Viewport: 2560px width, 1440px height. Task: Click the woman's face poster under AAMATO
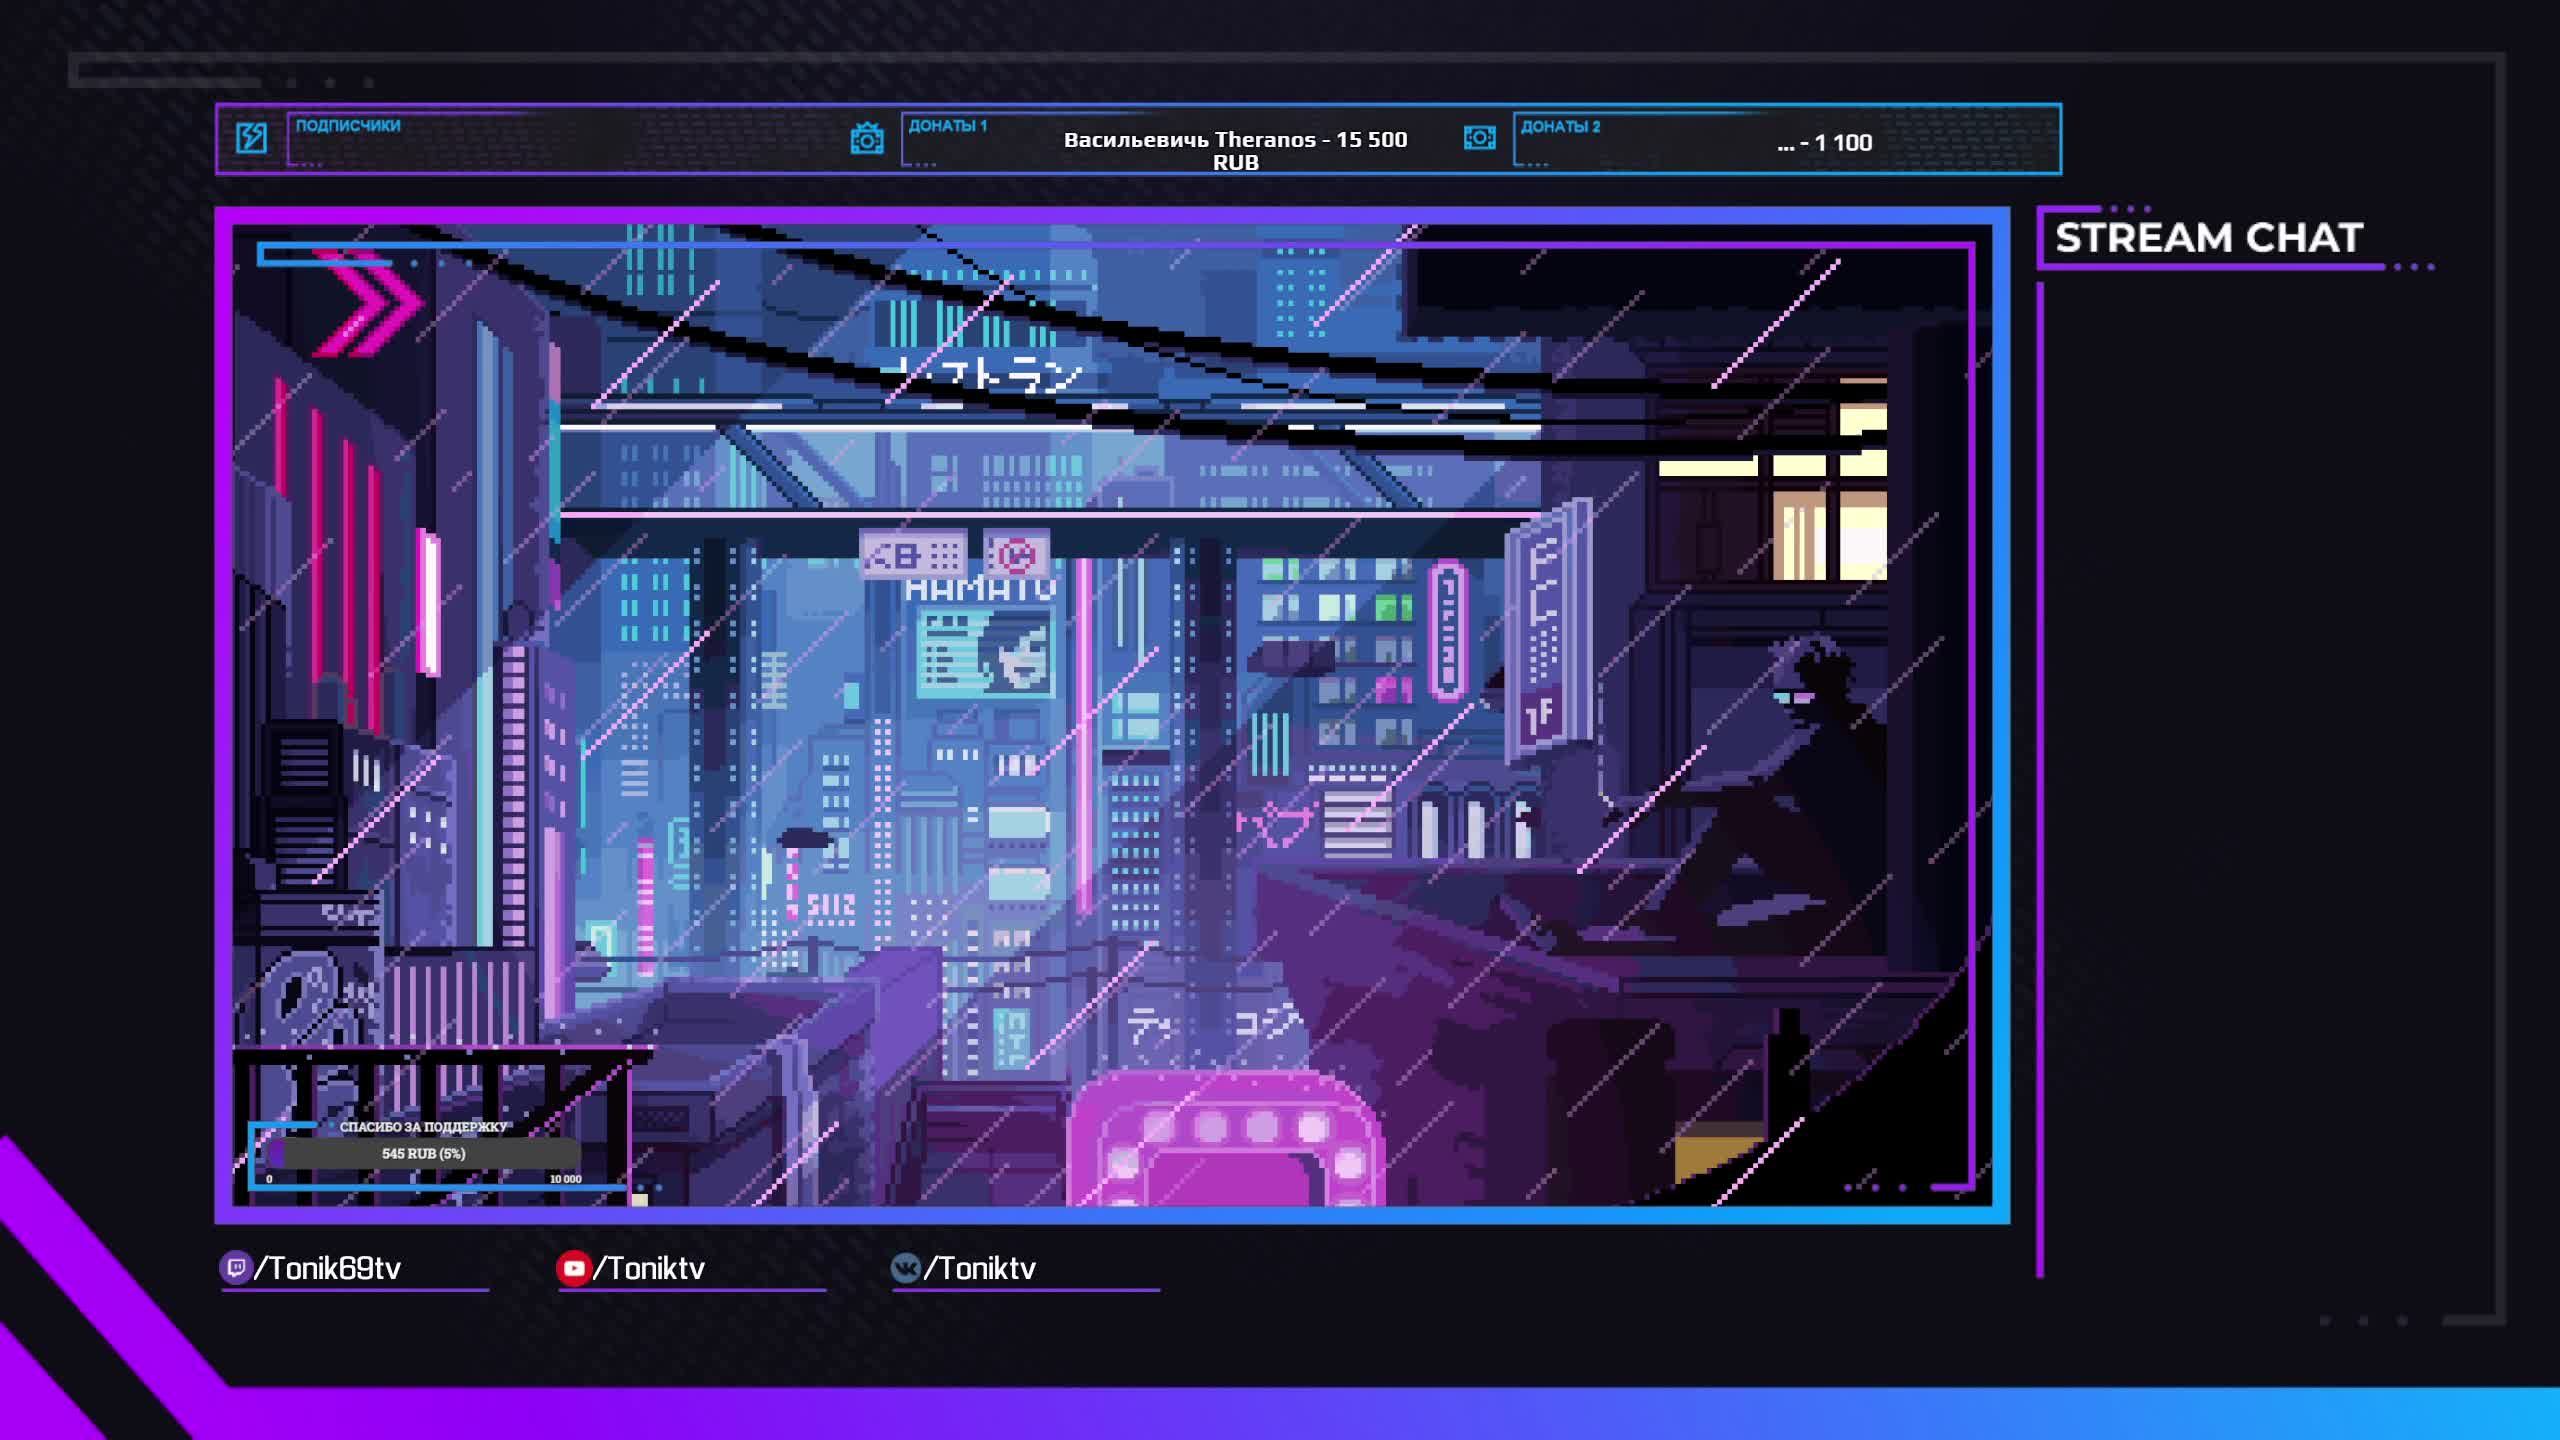pyautogui.click(x=1015, y=653)
